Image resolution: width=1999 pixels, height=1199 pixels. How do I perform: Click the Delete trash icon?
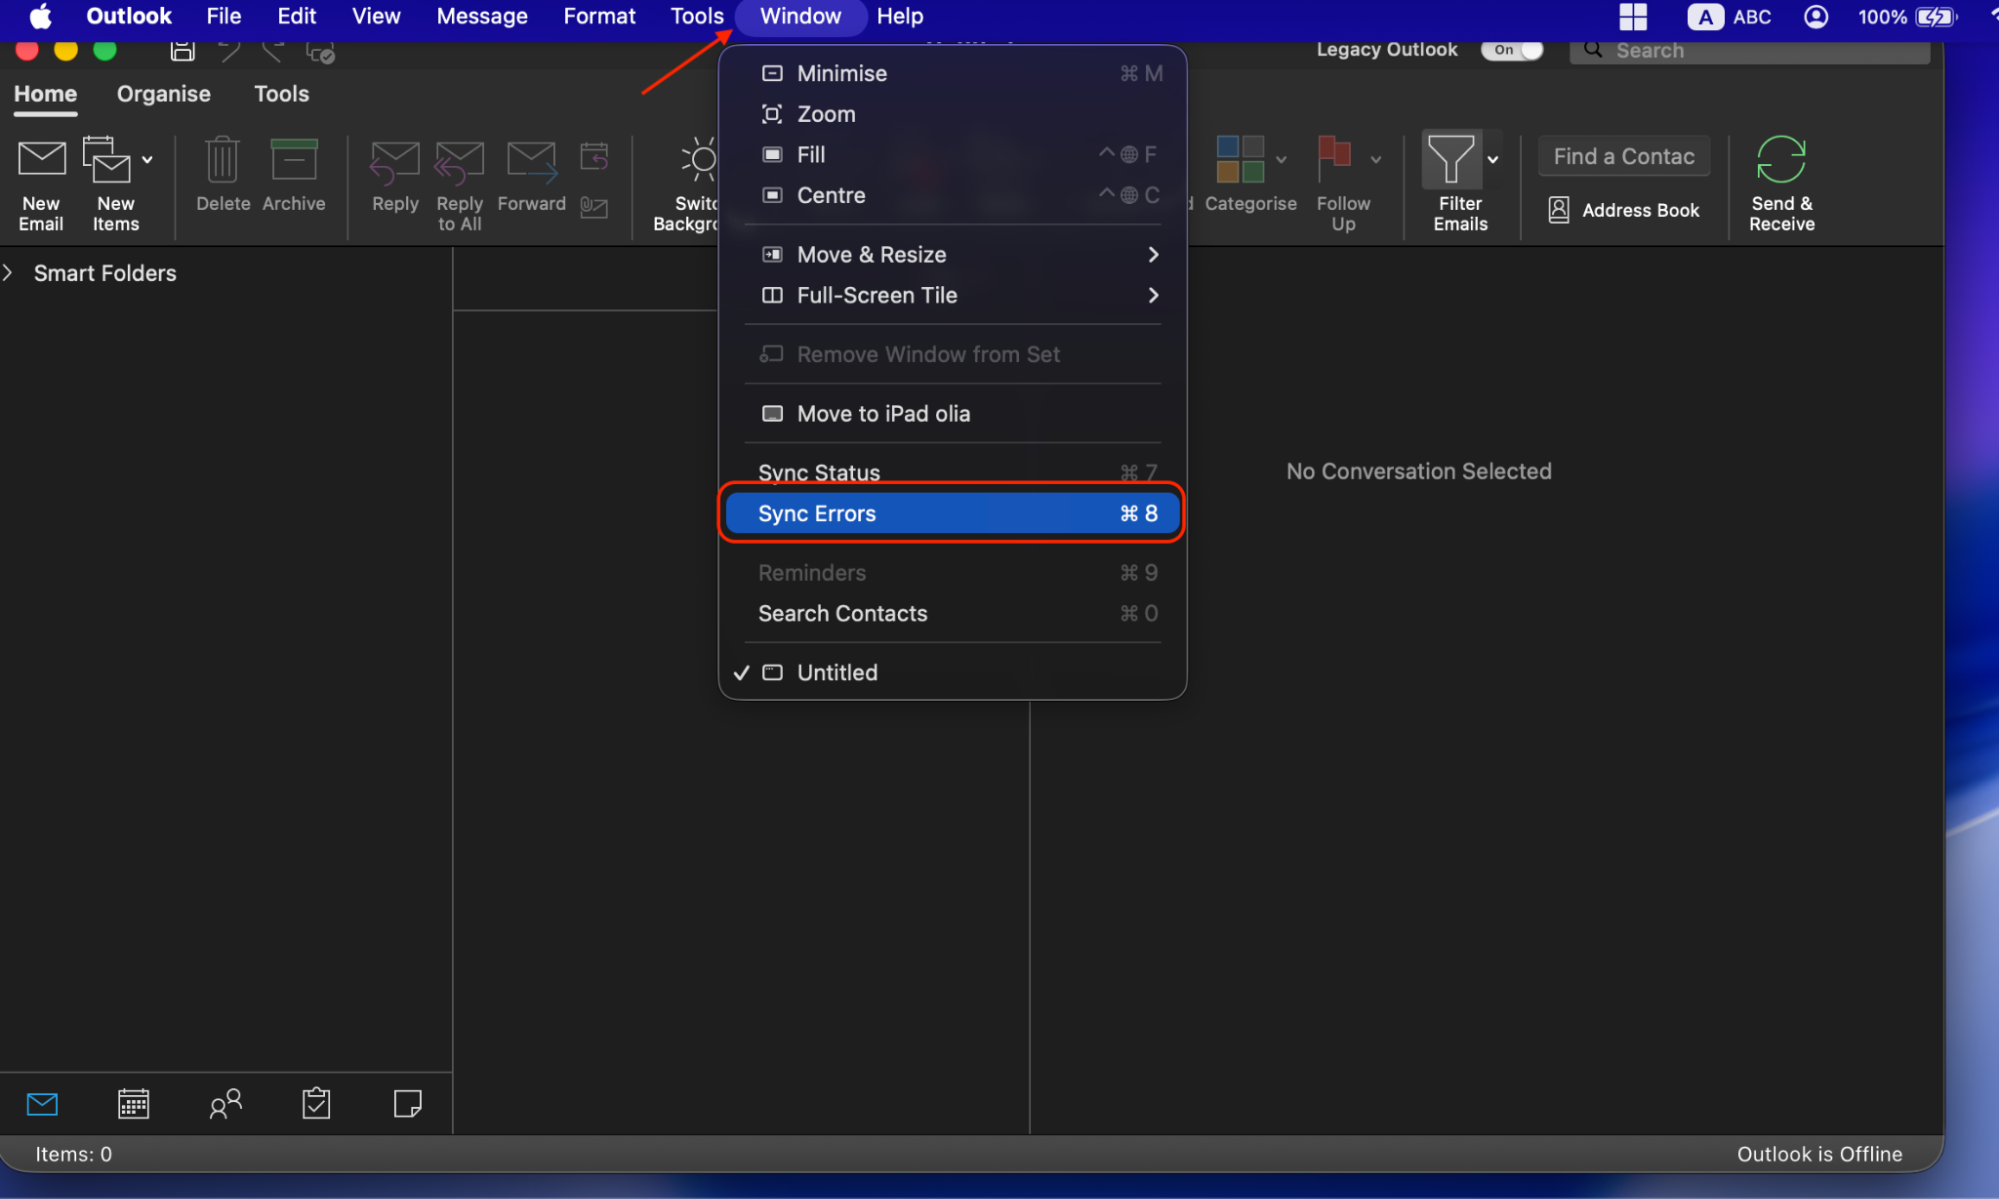pos(222,160)
